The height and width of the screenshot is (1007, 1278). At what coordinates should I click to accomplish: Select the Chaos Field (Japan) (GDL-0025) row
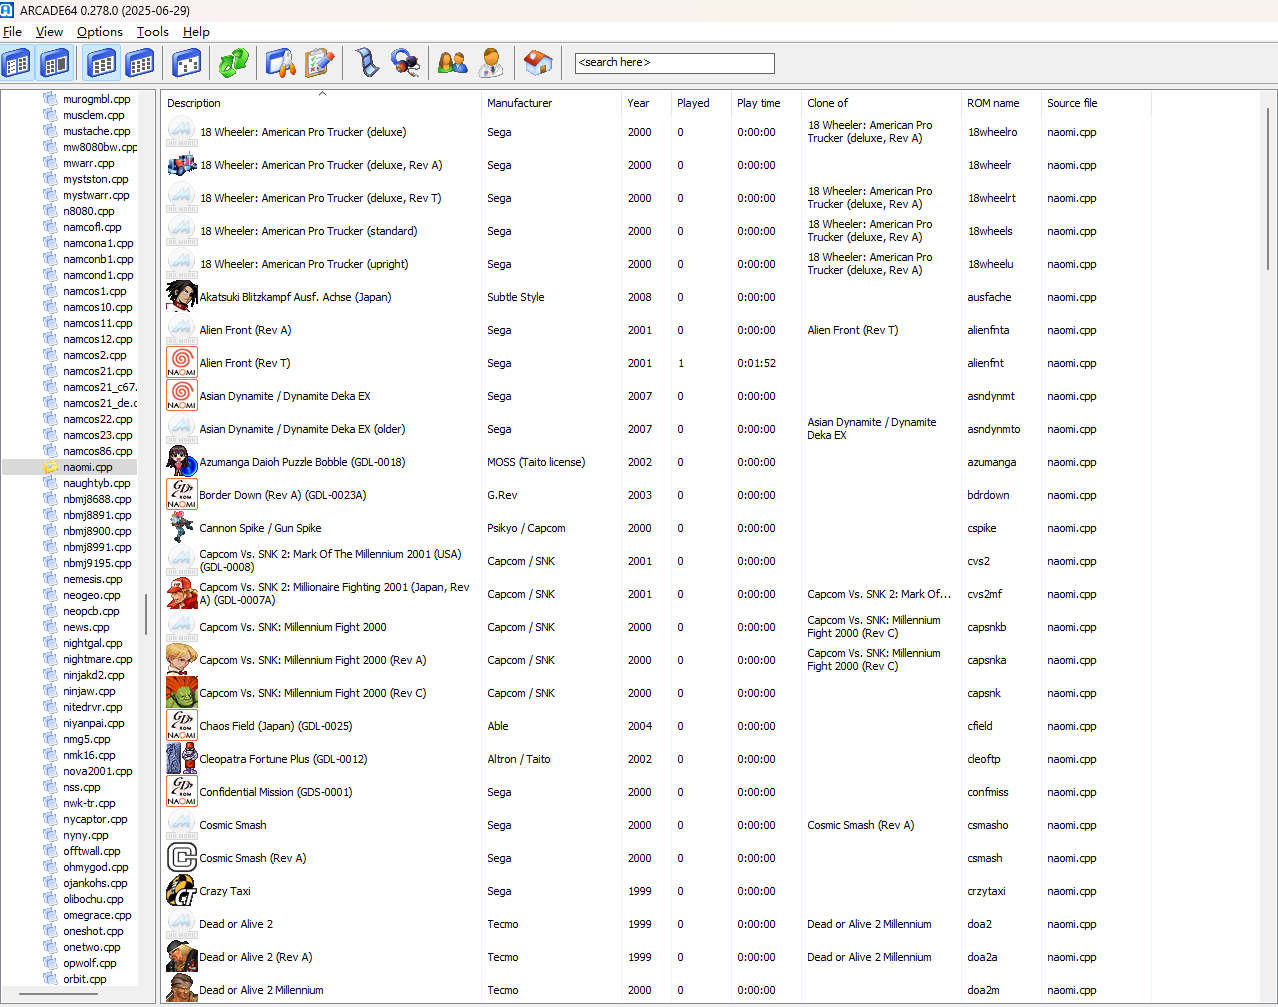tap(656, 726)
